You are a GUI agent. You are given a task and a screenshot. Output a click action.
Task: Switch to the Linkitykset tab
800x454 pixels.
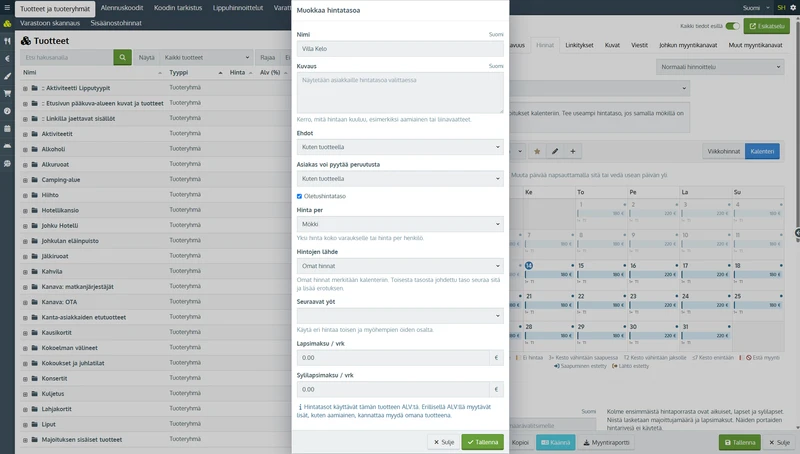click(579, 45)
